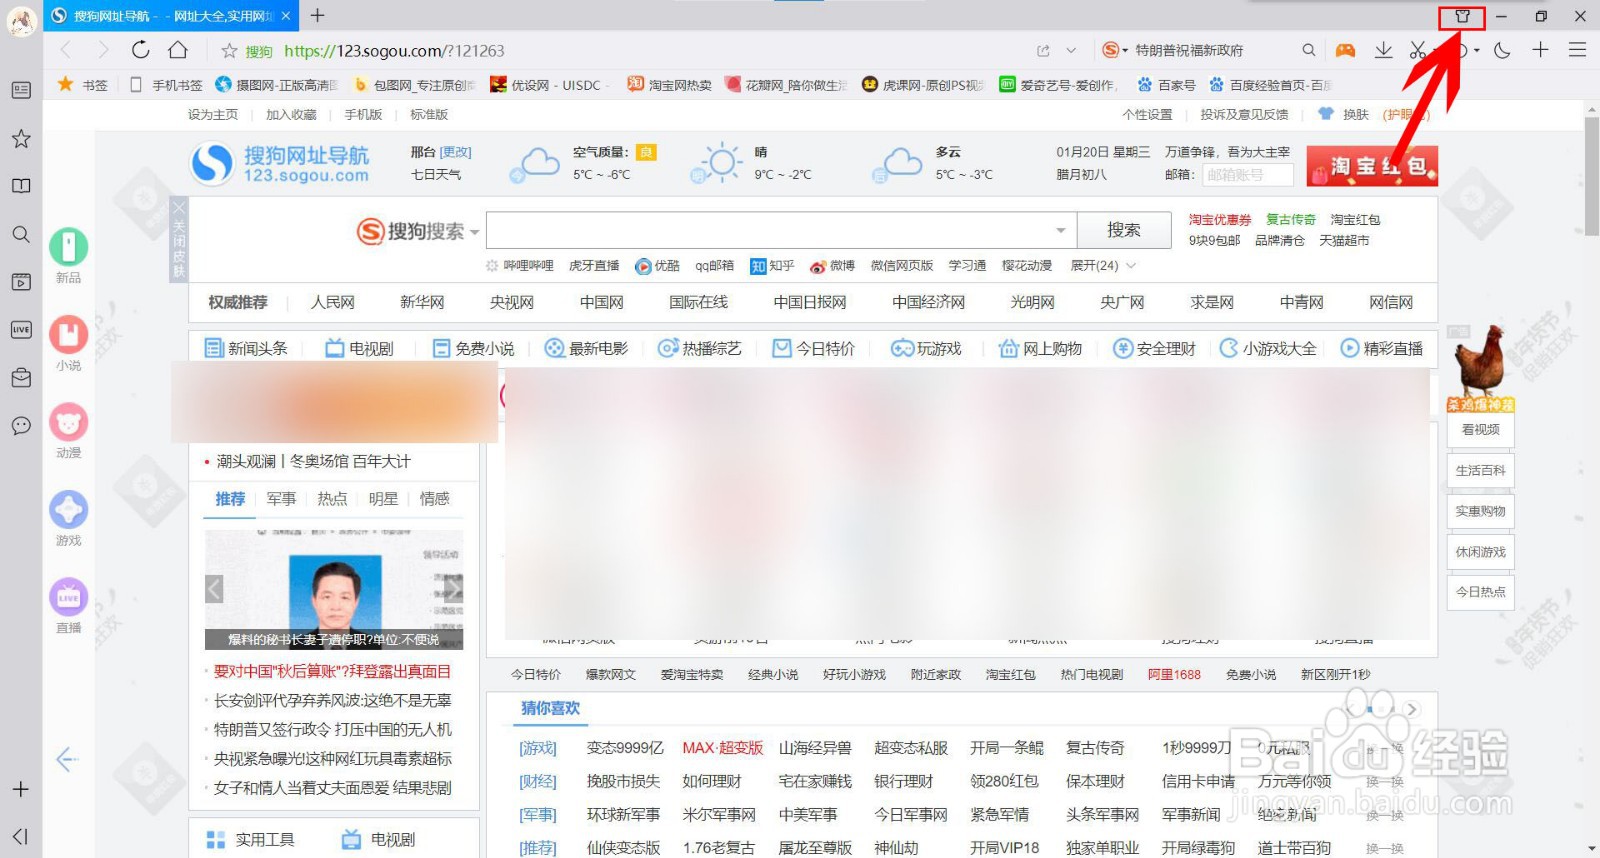
Task: Open the 搜狗搜索 engine selector arrow
Action: pos(475,232)
